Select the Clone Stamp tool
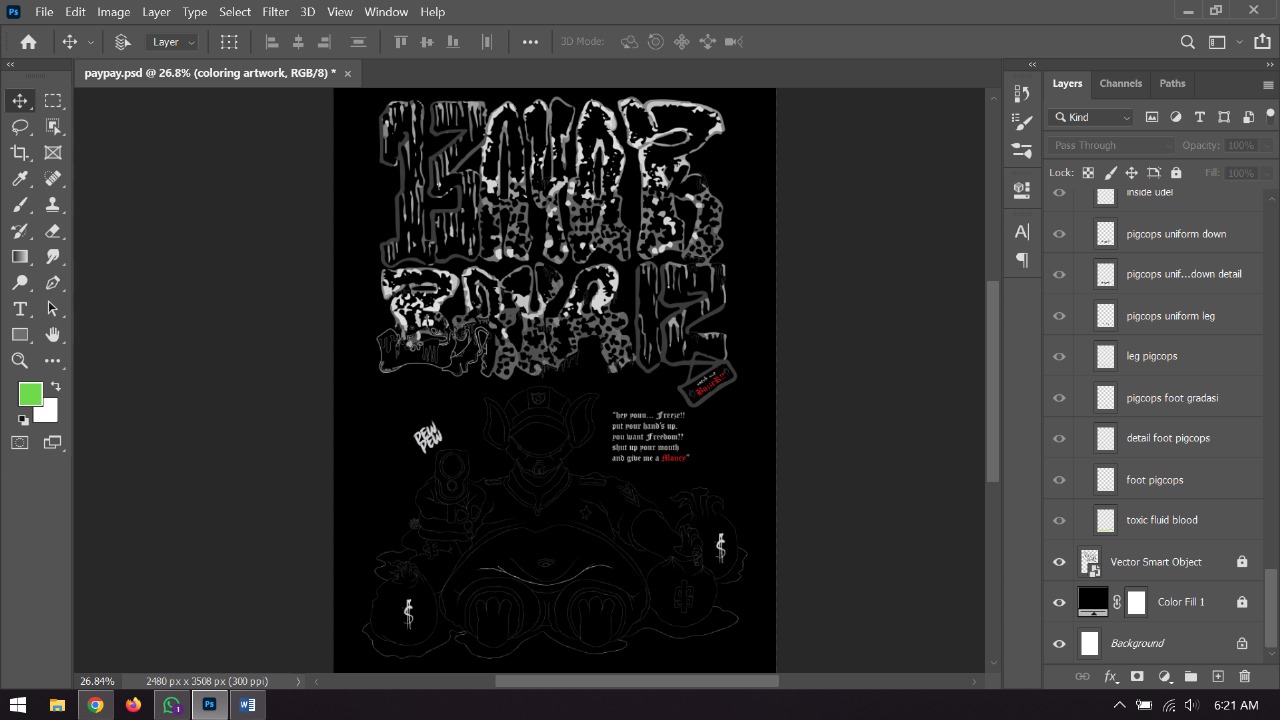This screenshot has width=1280, height=720. [53, 205]
